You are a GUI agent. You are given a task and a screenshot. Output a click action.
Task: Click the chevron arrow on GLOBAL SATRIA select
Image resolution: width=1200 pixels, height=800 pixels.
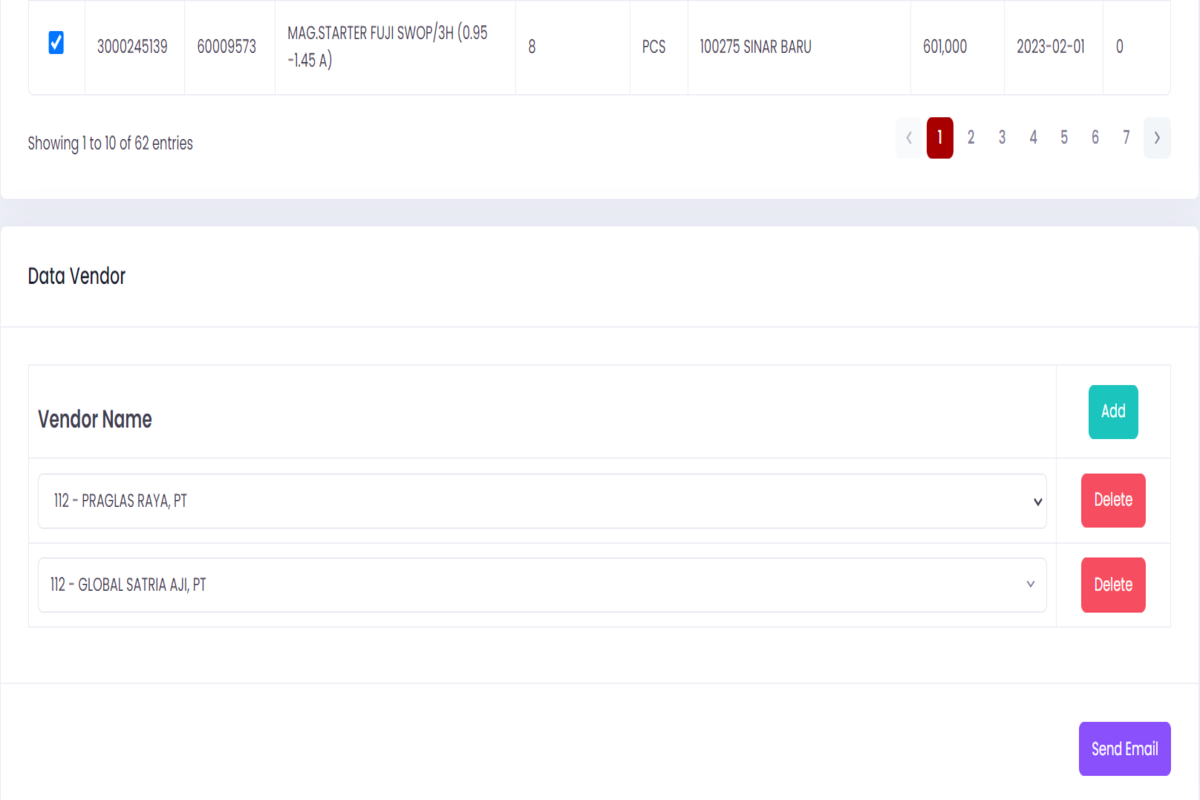pyautogui.click(x=1030, y=585)
